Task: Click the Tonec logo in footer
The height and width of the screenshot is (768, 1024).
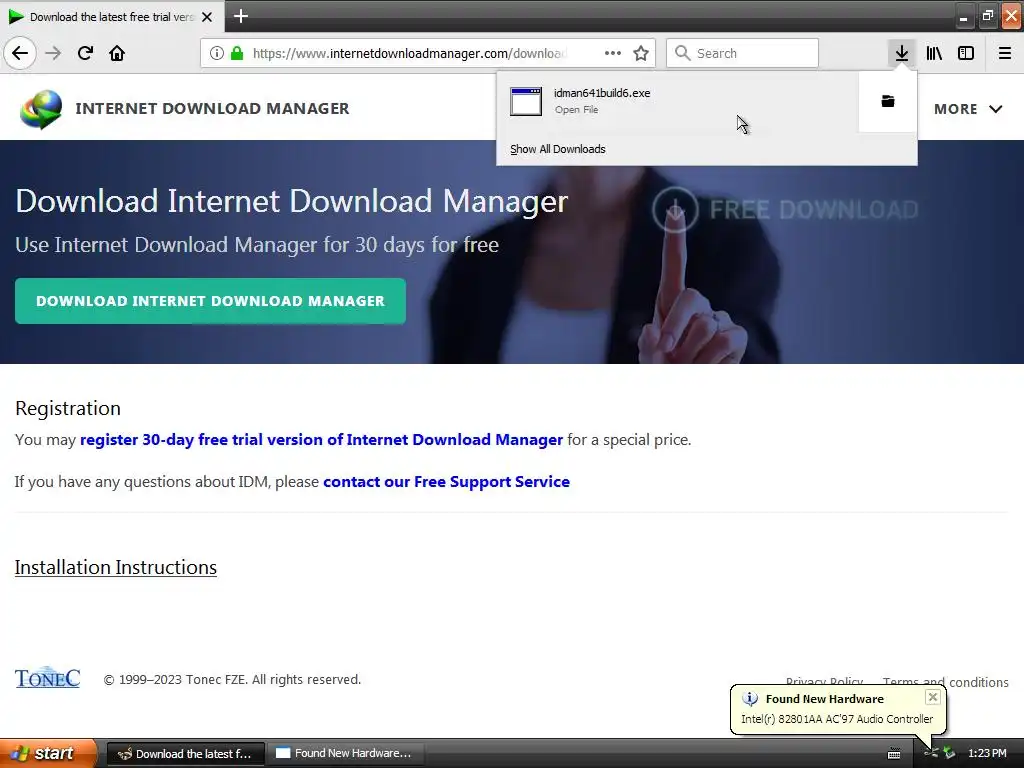Action: click(x=48, y=679)
